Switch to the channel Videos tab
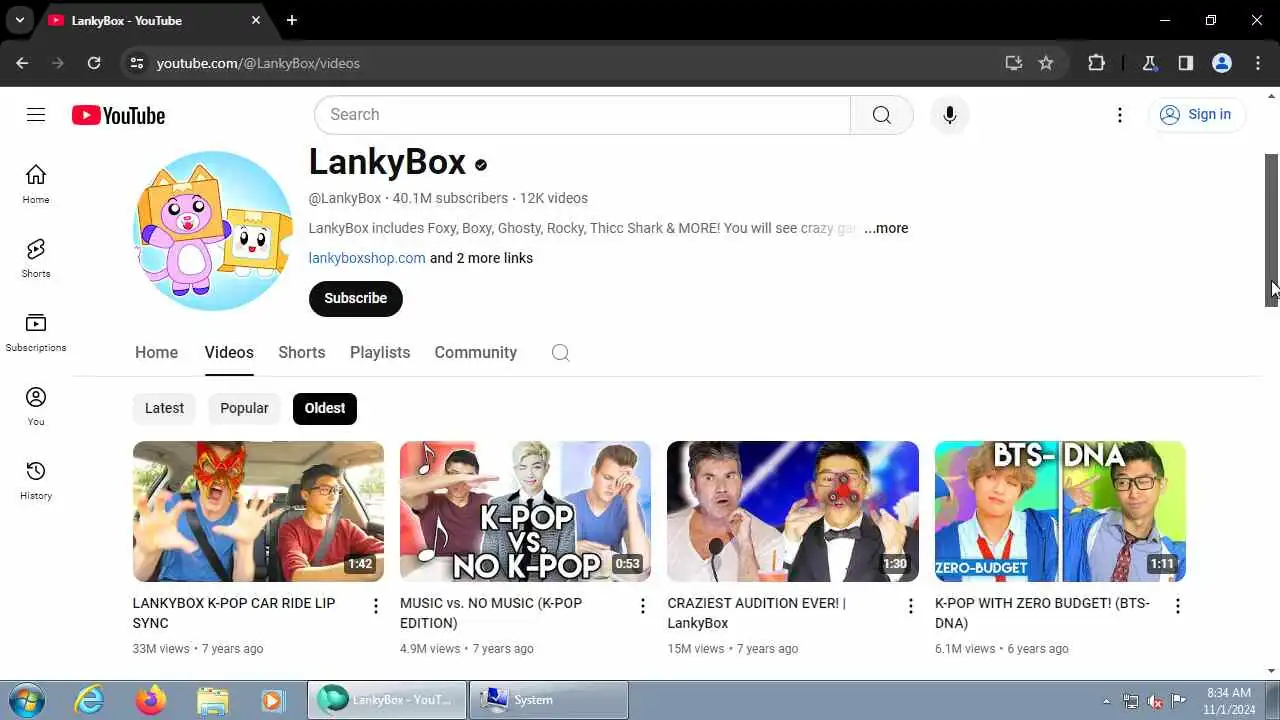The width and height of the screenshot is (1280, 720). [229, 352]
